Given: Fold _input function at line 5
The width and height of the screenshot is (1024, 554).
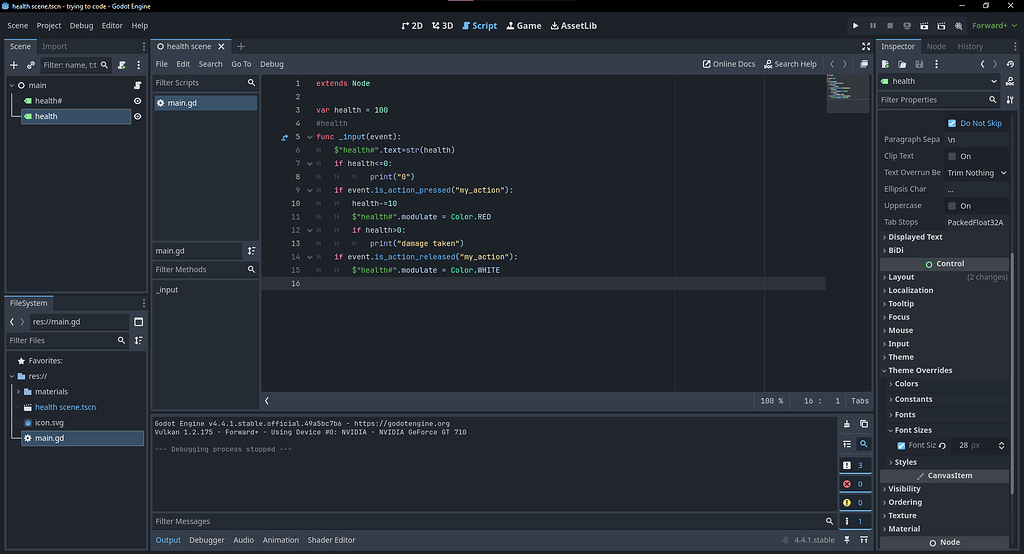Looking at the screenshot, I should tap(310, 137).
